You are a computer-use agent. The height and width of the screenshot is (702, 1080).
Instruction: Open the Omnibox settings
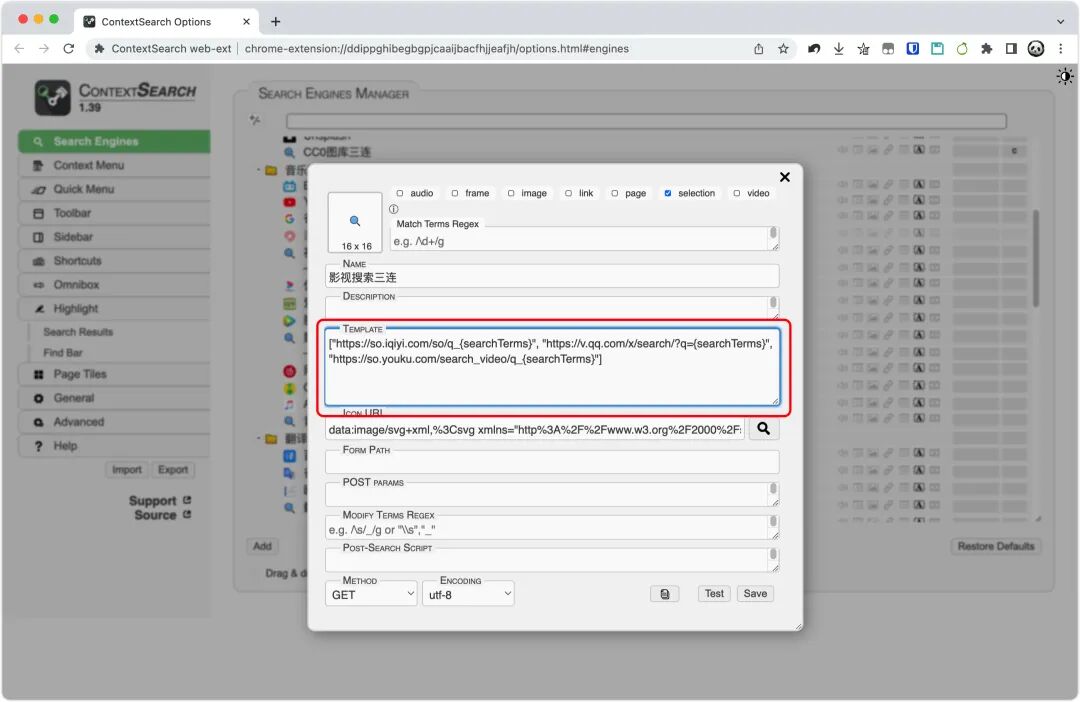(x=114, y=285)
